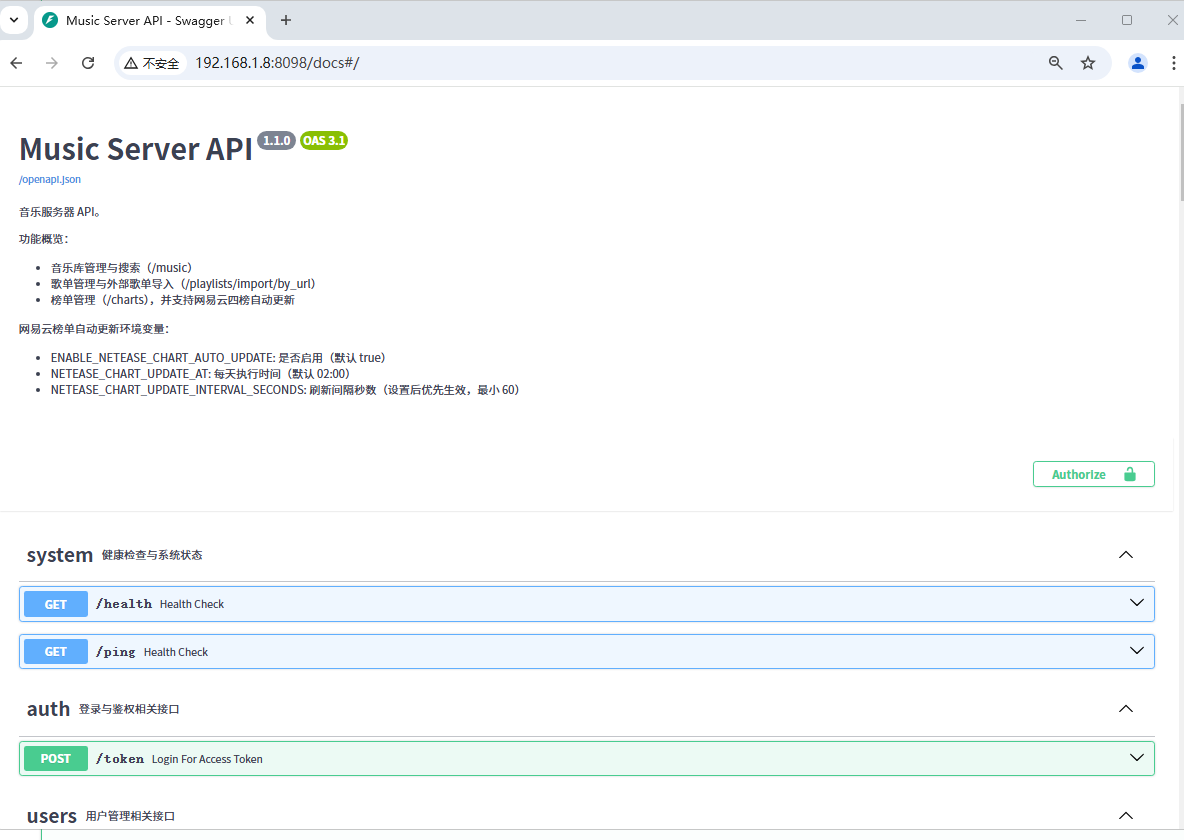This screenshot has height=840, width=1184.
Task: Open the browser profile avatar icon
Action: coord(1138,62)
